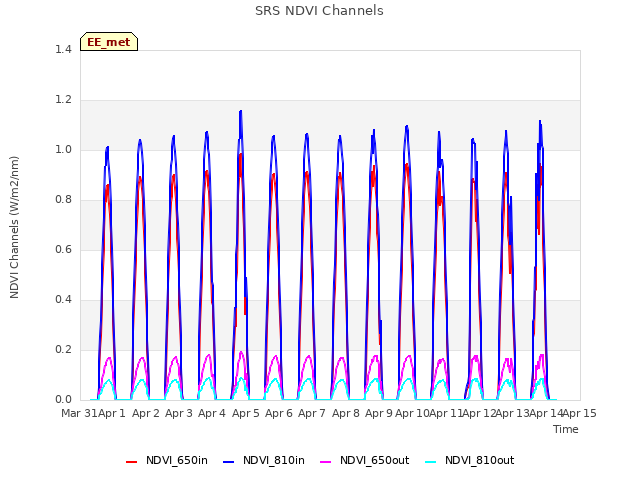Toggle the NDVI_650in legend entry
Viewport: 640px width, 480px height.
pyautogui.click(x=167, y=461)
